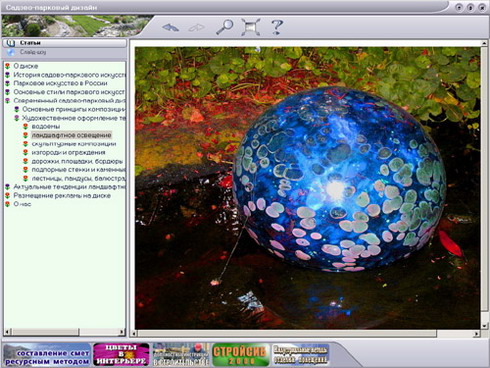The width and height of the screenshot is (490, 368).
Task: Click the back arrow navigation icon
Action: [x=170, y=27]
